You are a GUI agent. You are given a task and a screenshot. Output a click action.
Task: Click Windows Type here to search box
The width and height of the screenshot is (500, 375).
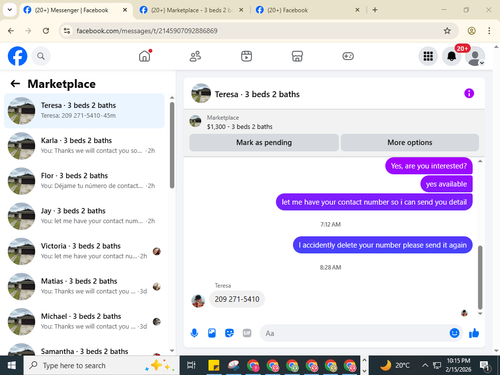(x=101, y=365)
